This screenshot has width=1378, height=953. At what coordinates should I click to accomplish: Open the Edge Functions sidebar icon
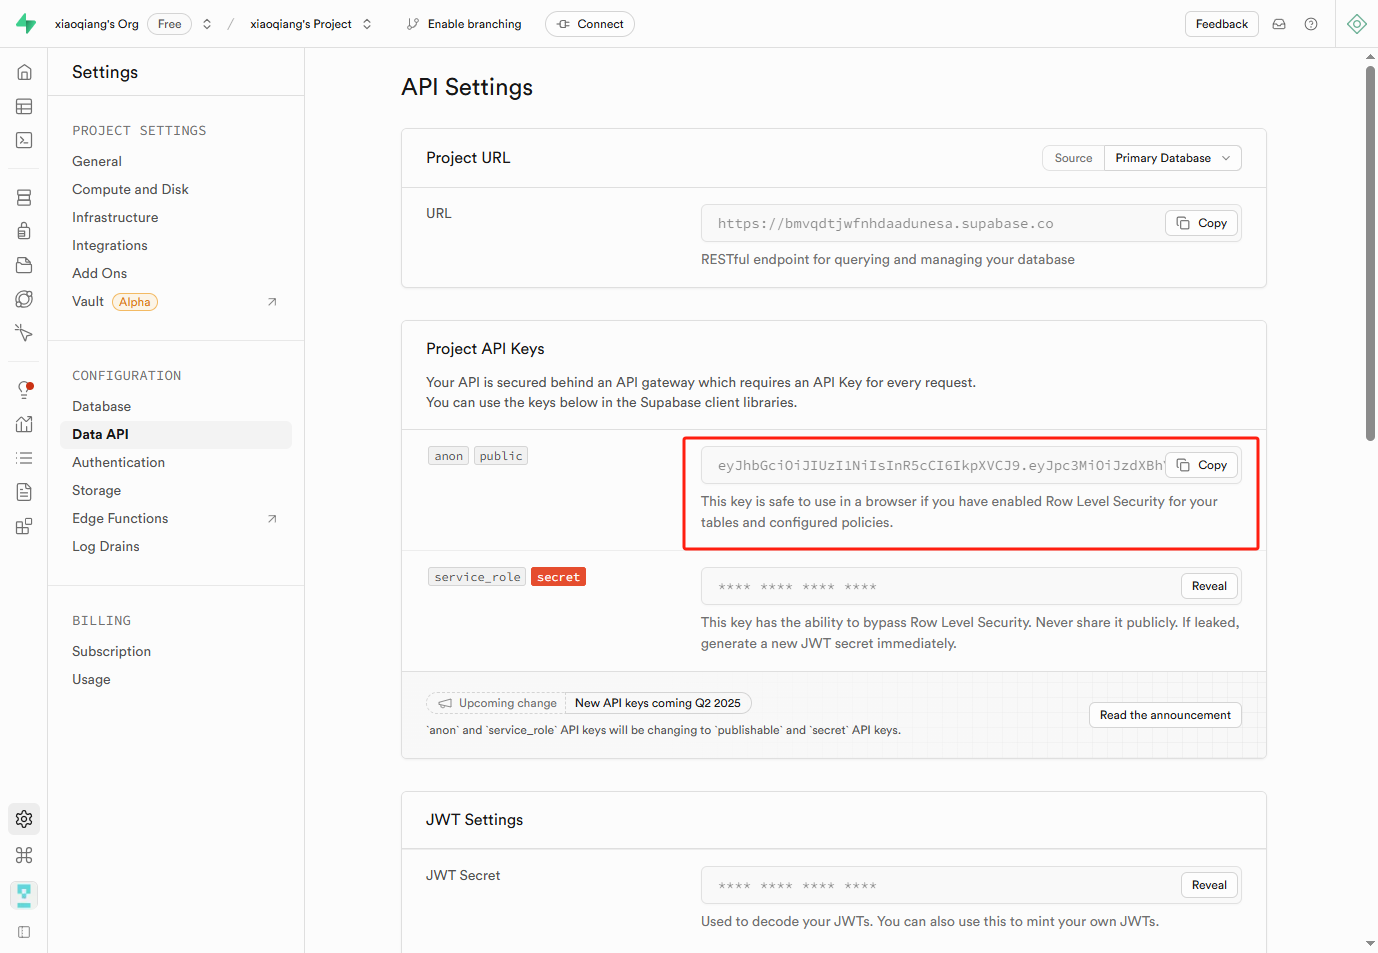coord(24,299)
